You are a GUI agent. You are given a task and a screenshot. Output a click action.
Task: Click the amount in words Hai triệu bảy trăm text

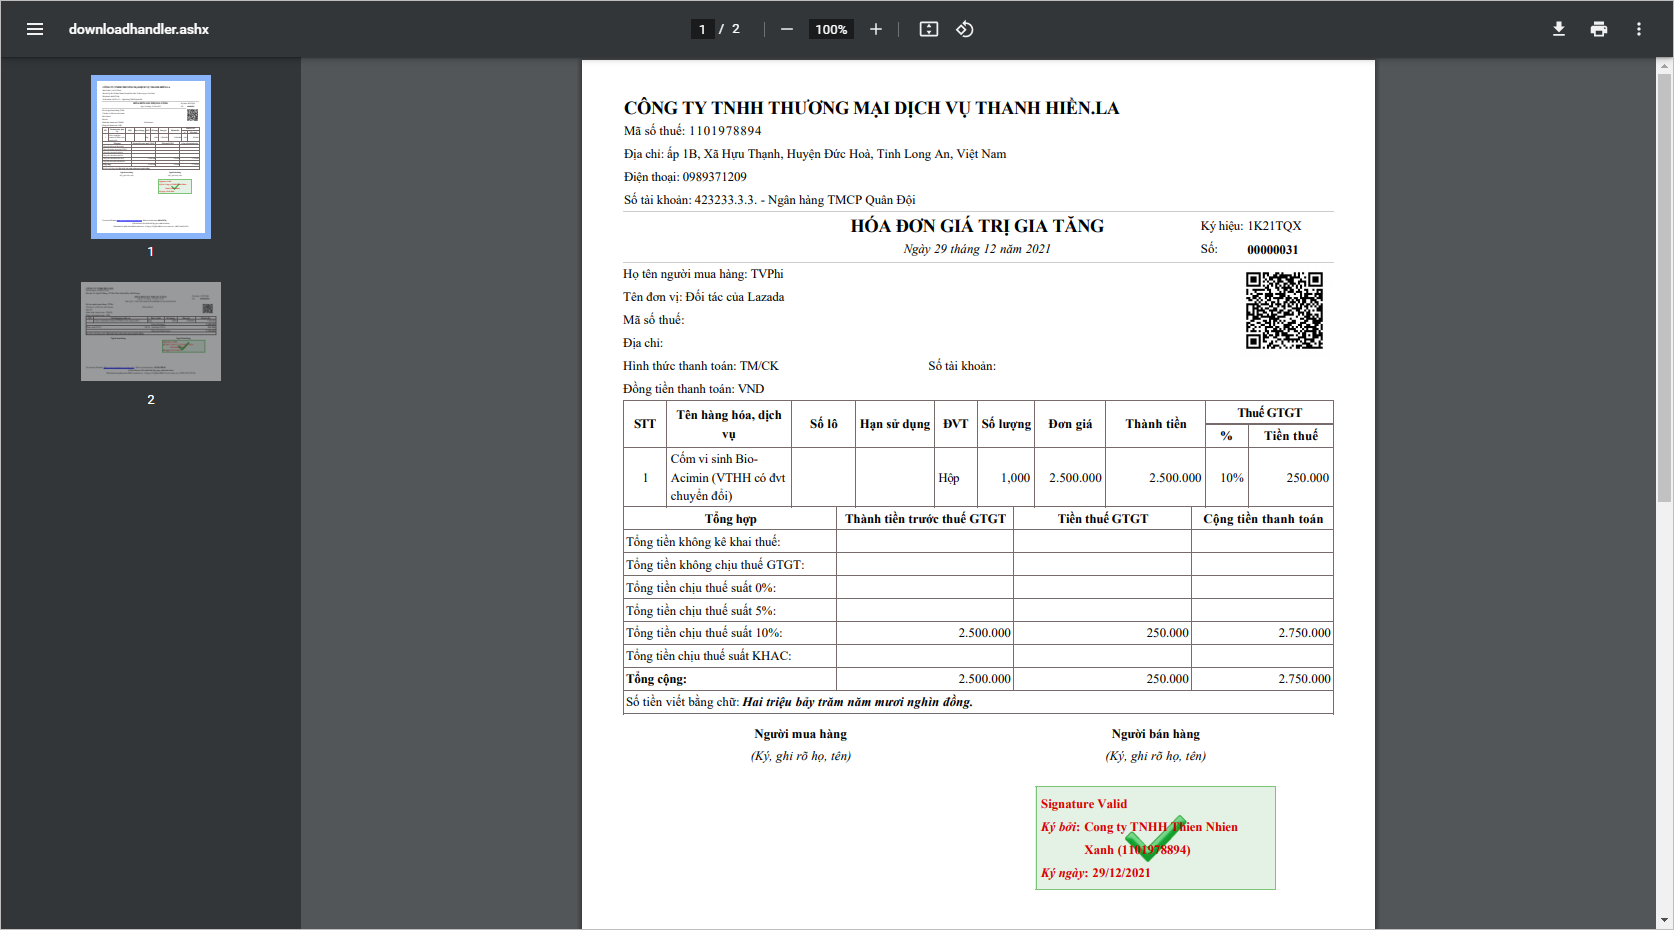point(857,702)
